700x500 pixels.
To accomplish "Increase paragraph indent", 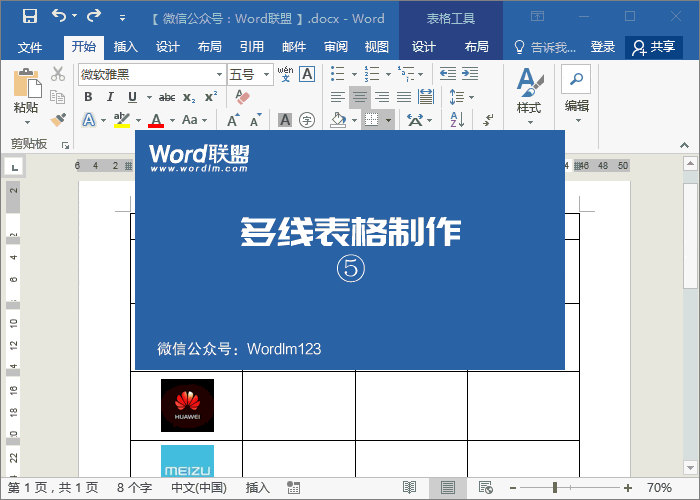I will click(x=470, y=74).
